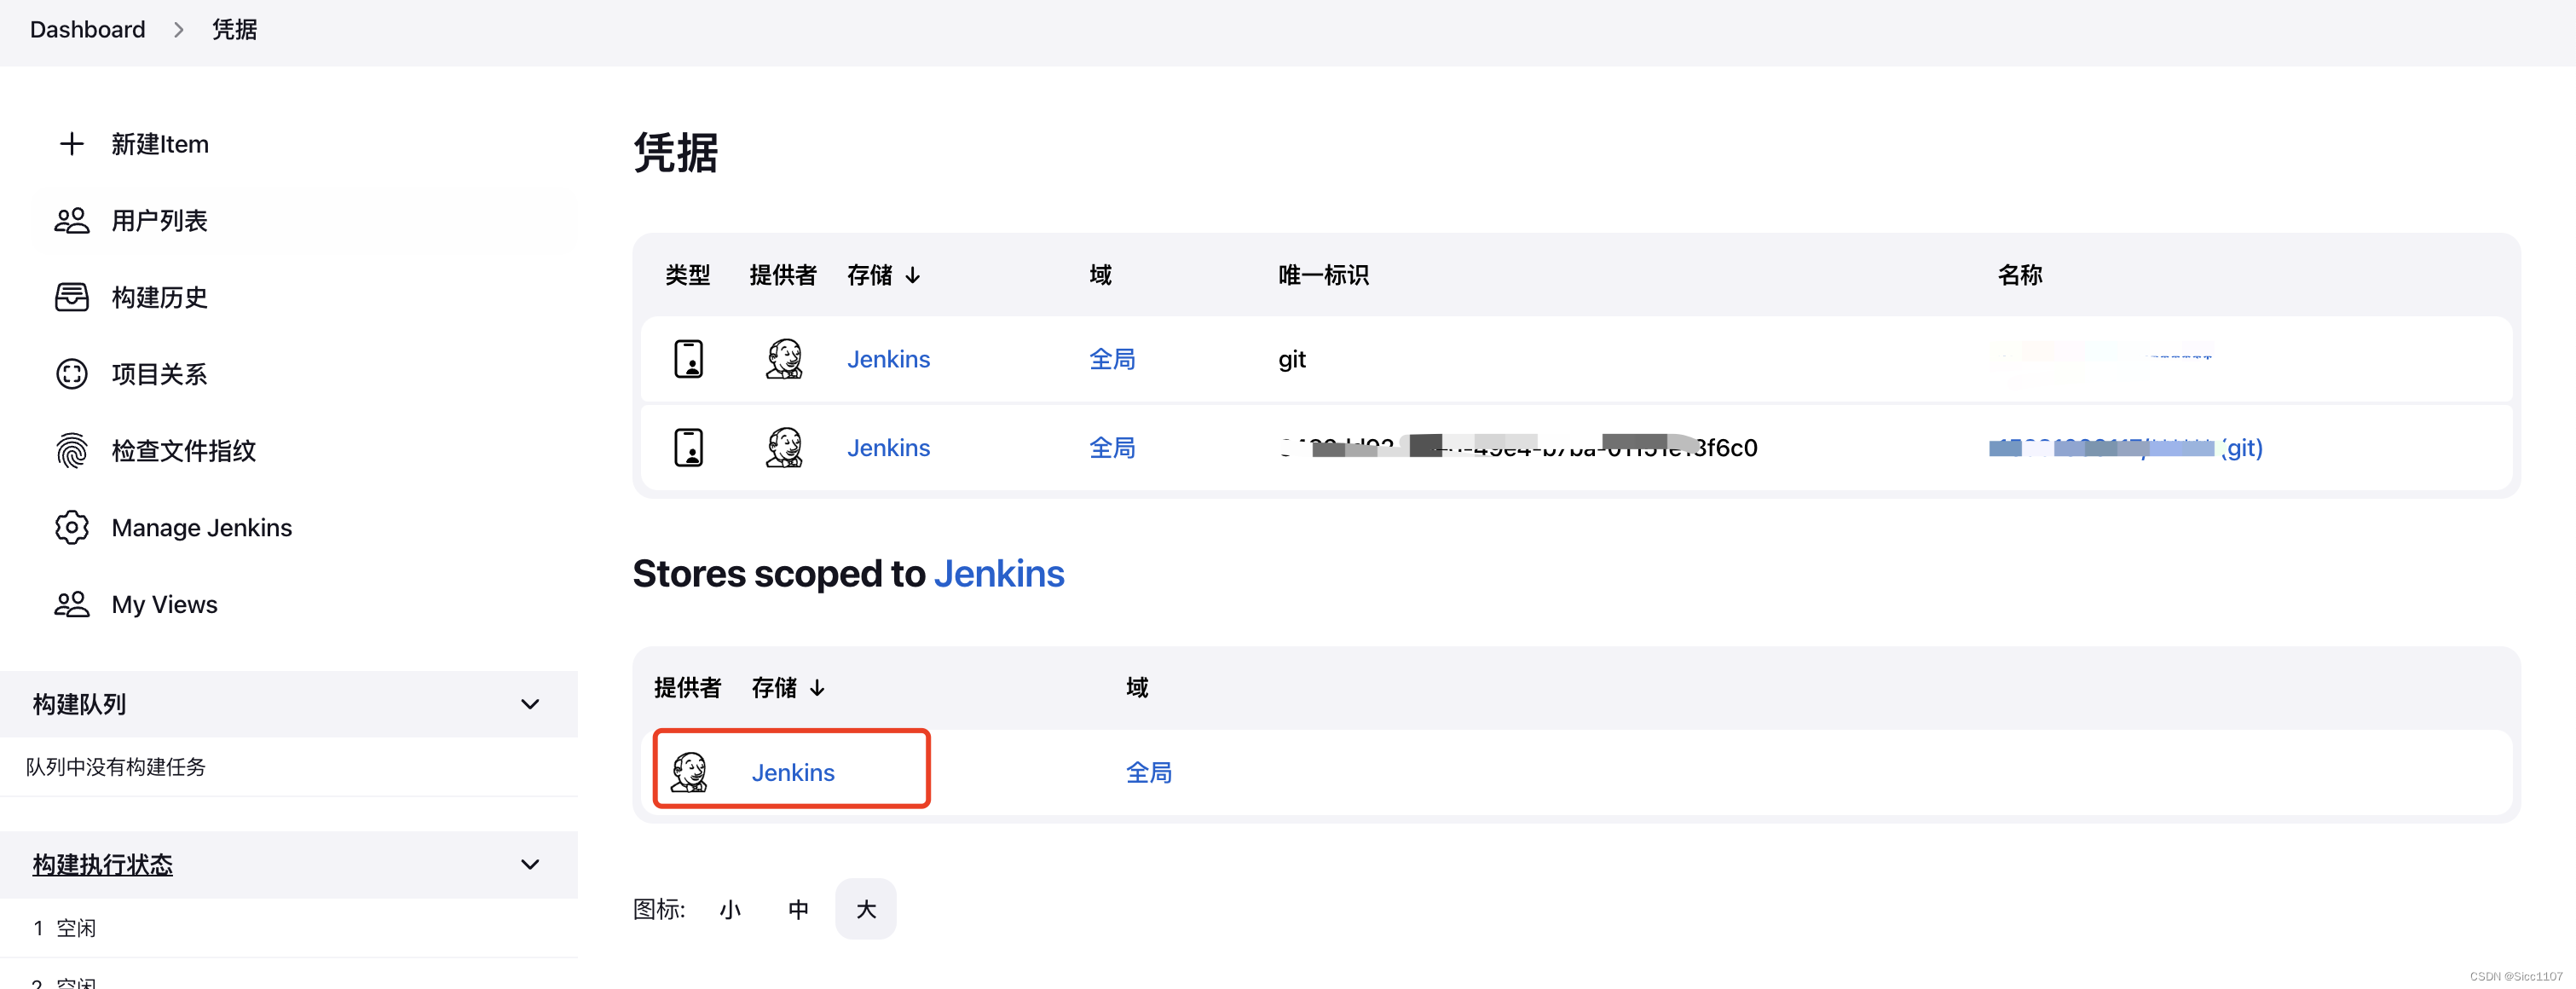The image size is (2576, 989).
Task: Select large icon size 大
Action: pyautogui.click(x=866, y=909)
